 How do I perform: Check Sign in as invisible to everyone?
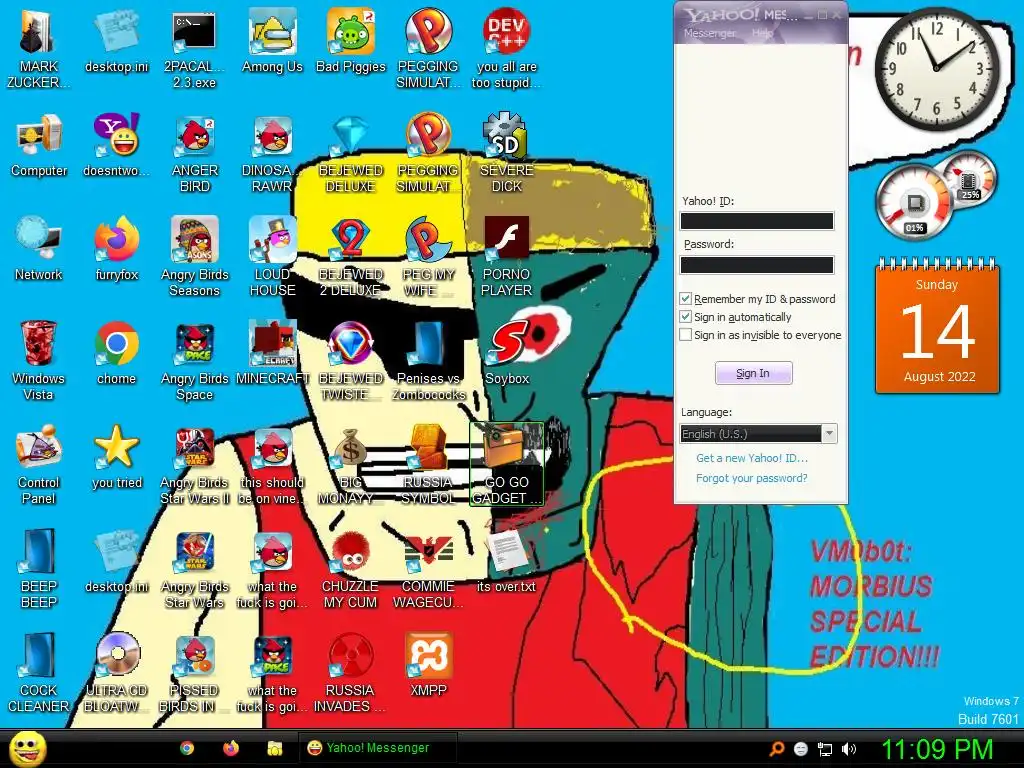[x=685, y=334]
